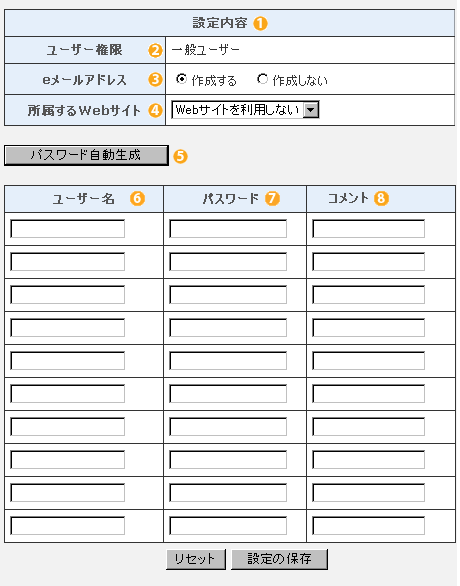460x586 pixels.
Task: Click the リセット button
Action: (196, 559)
